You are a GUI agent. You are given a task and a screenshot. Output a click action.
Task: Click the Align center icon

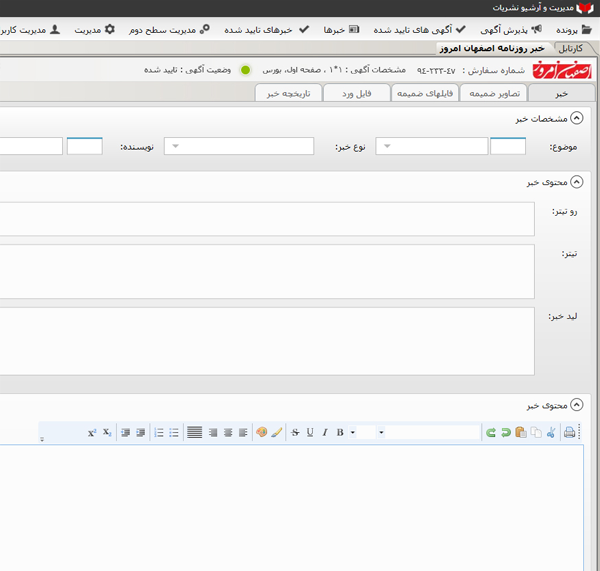[x=228, y=432]
